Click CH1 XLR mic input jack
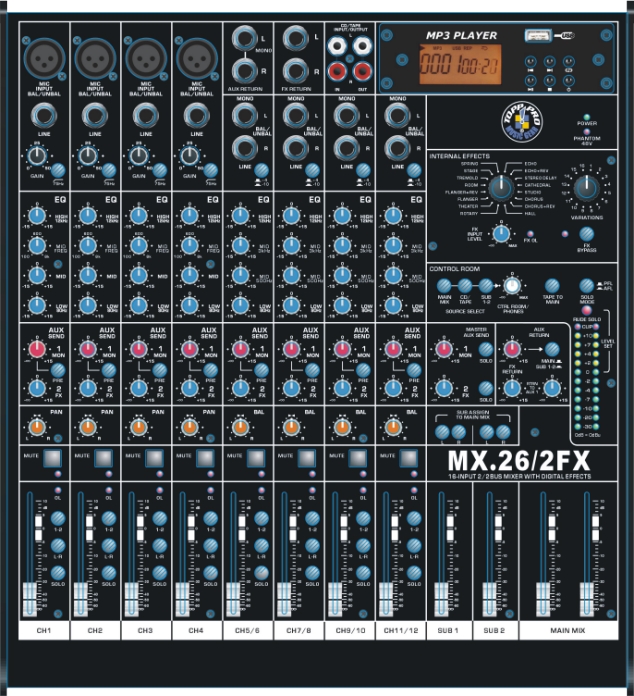This screenshot has width=634, height=696. (44, 58)
